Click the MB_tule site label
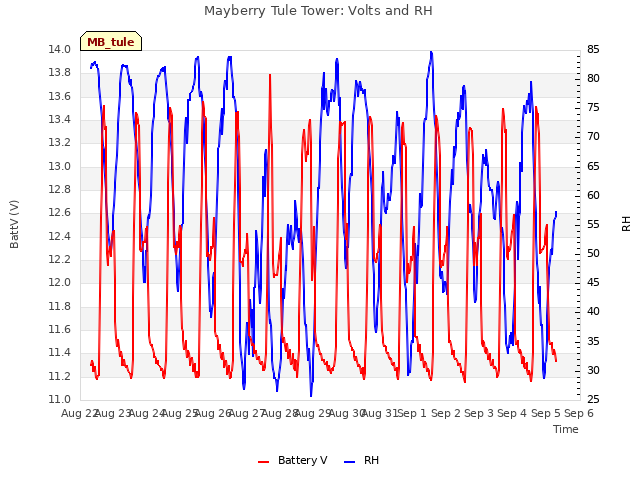Image resolution: width=640 pixels, height=480 pixels. pyautogui.click(x=111, y=42)
